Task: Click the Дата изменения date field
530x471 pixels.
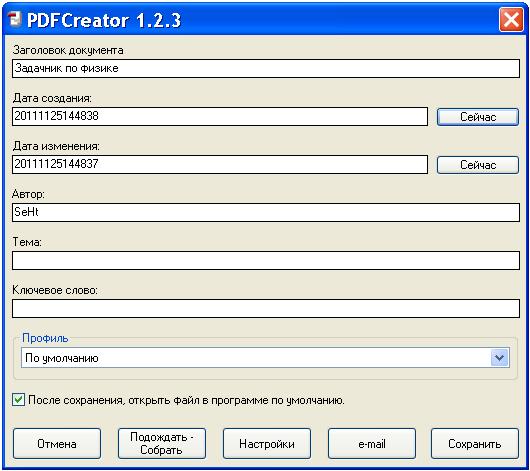Action: (x=220, y=164)
